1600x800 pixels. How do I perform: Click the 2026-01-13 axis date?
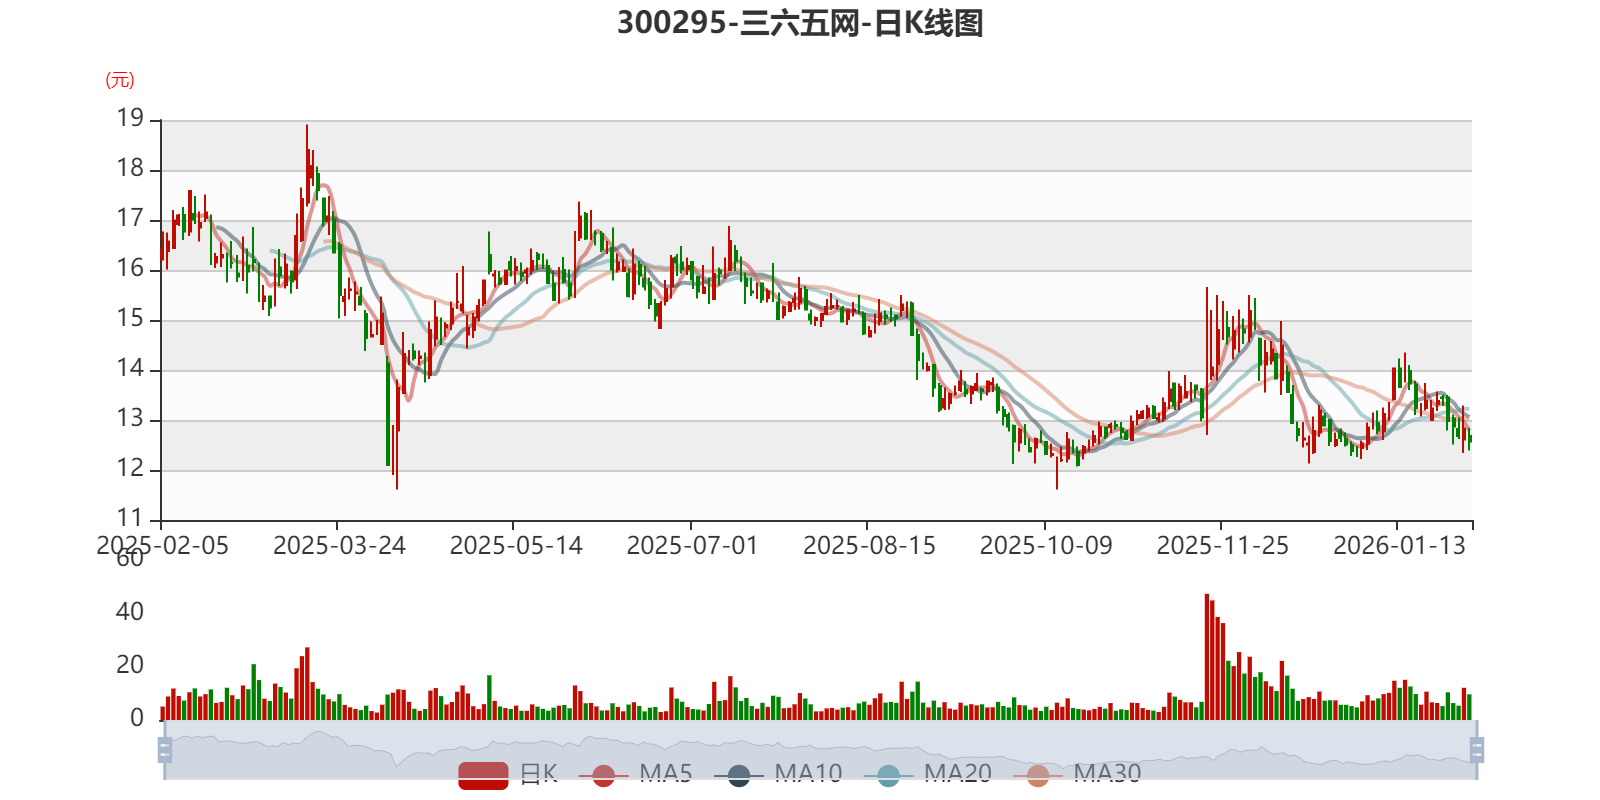click(1399, 546)
